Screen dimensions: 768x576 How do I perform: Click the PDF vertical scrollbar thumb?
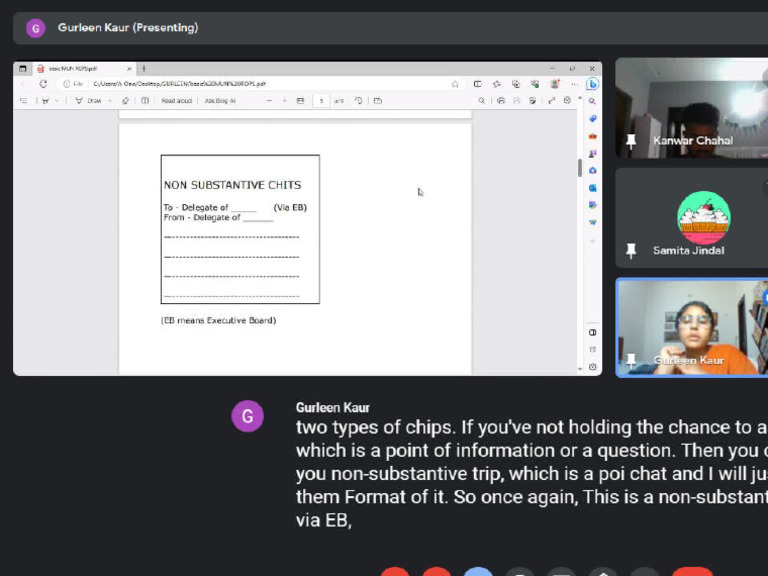tap(580, 168)
